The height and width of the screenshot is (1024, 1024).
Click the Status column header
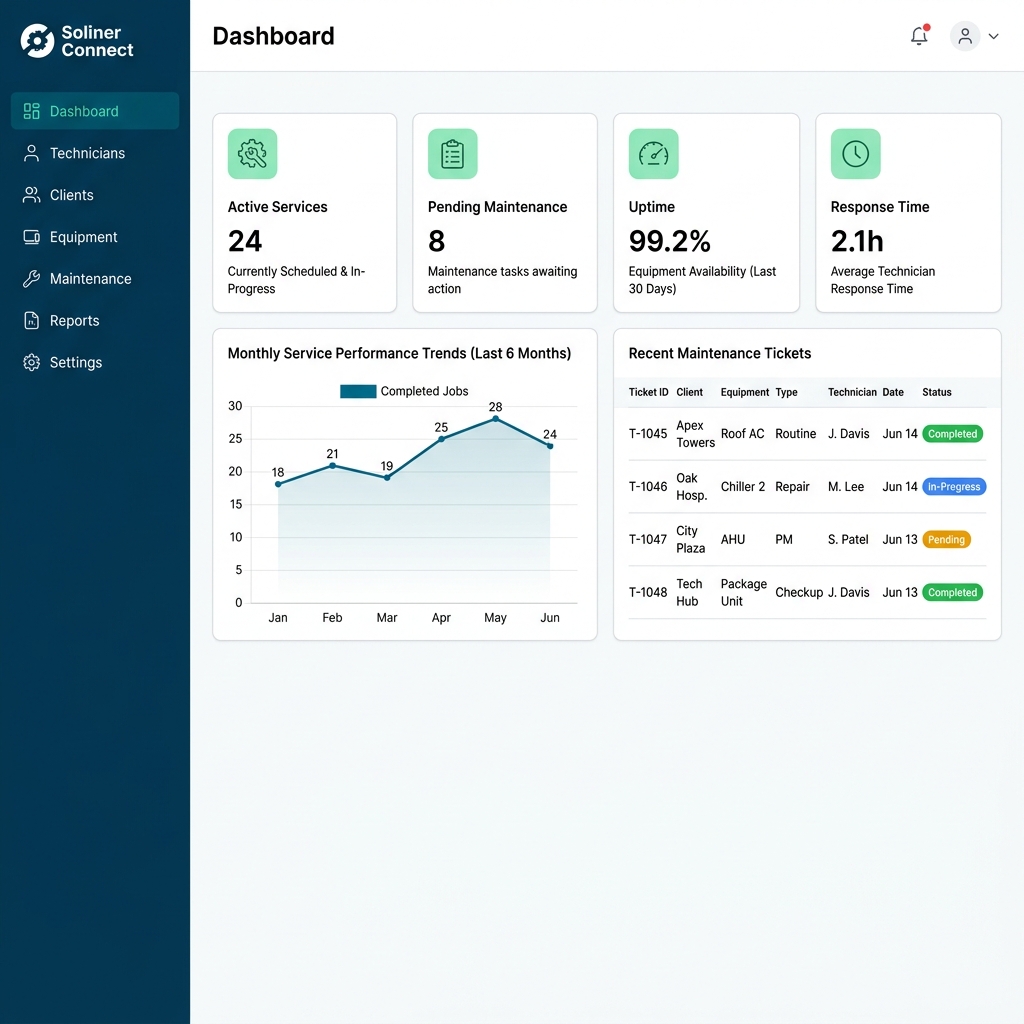pyautogui.click(x=936, y=392)
